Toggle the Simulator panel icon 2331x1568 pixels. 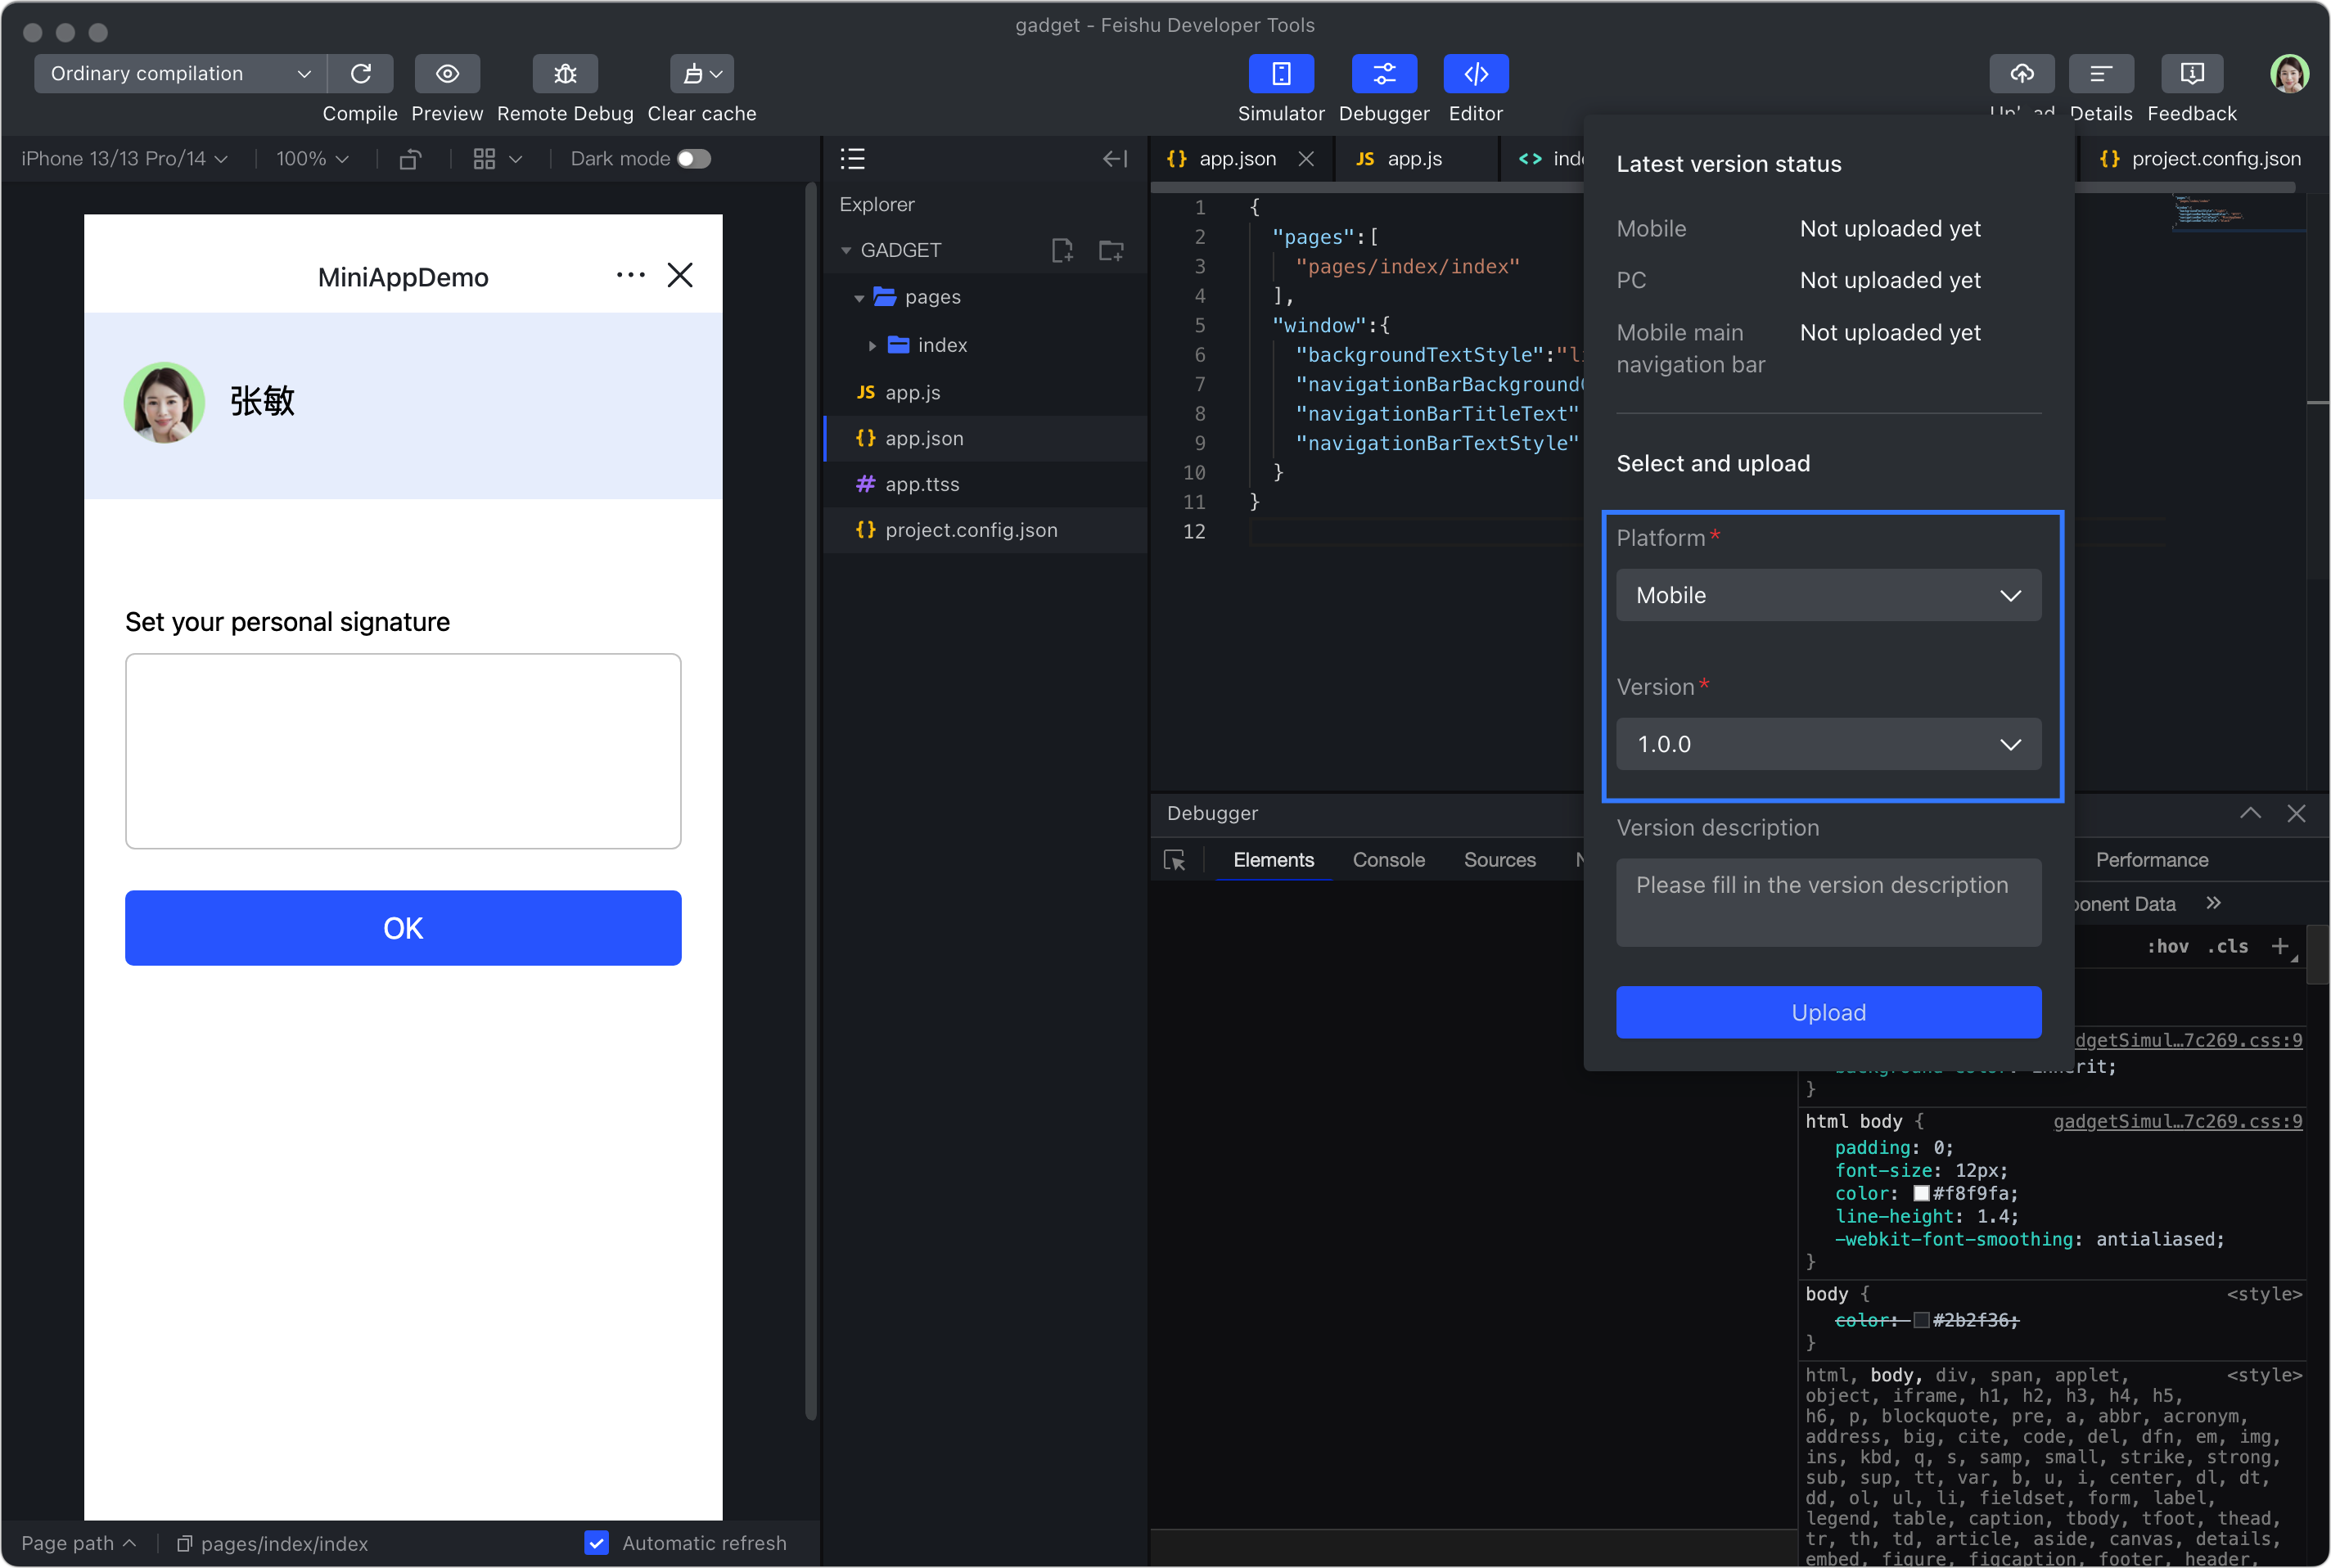tap(1281, 74)
